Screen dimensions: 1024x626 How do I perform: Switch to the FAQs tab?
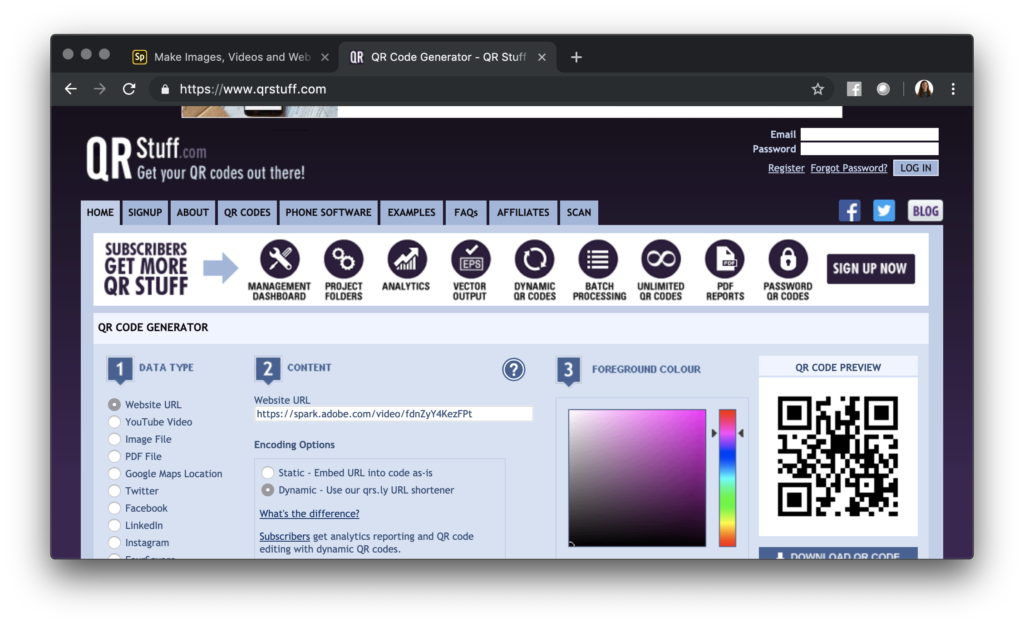tap(465, 212)
